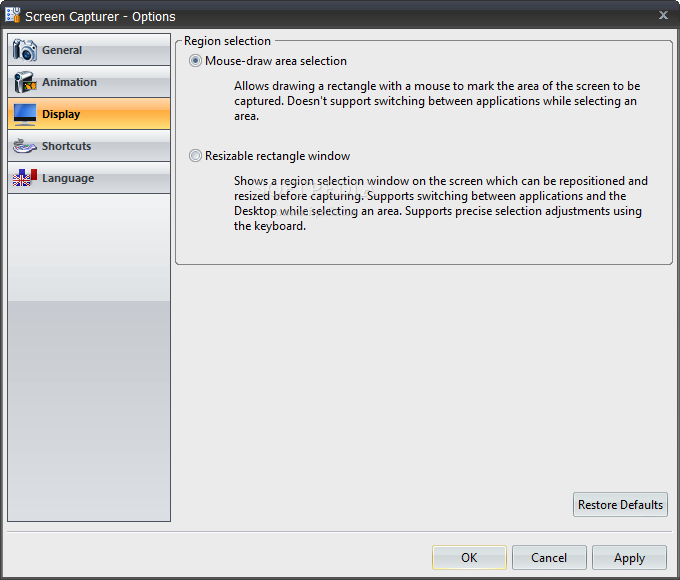Screen dimensions: 680x580
Task: Close the Options dialog window
Action: point(663,15)
